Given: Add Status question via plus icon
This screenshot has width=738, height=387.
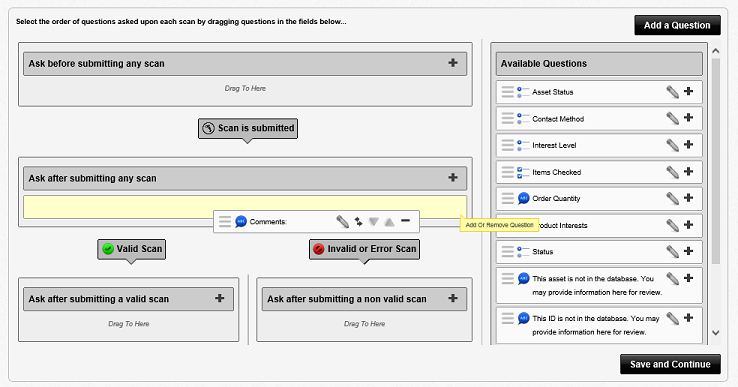Looking at the screenshot, I should (x=688, y=250).
